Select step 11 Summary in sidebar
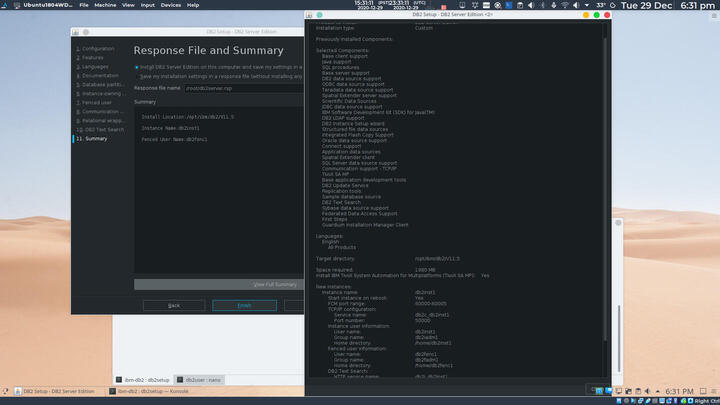Image resolution: width=720 pixels, height=405 pixels. point(91,139)
